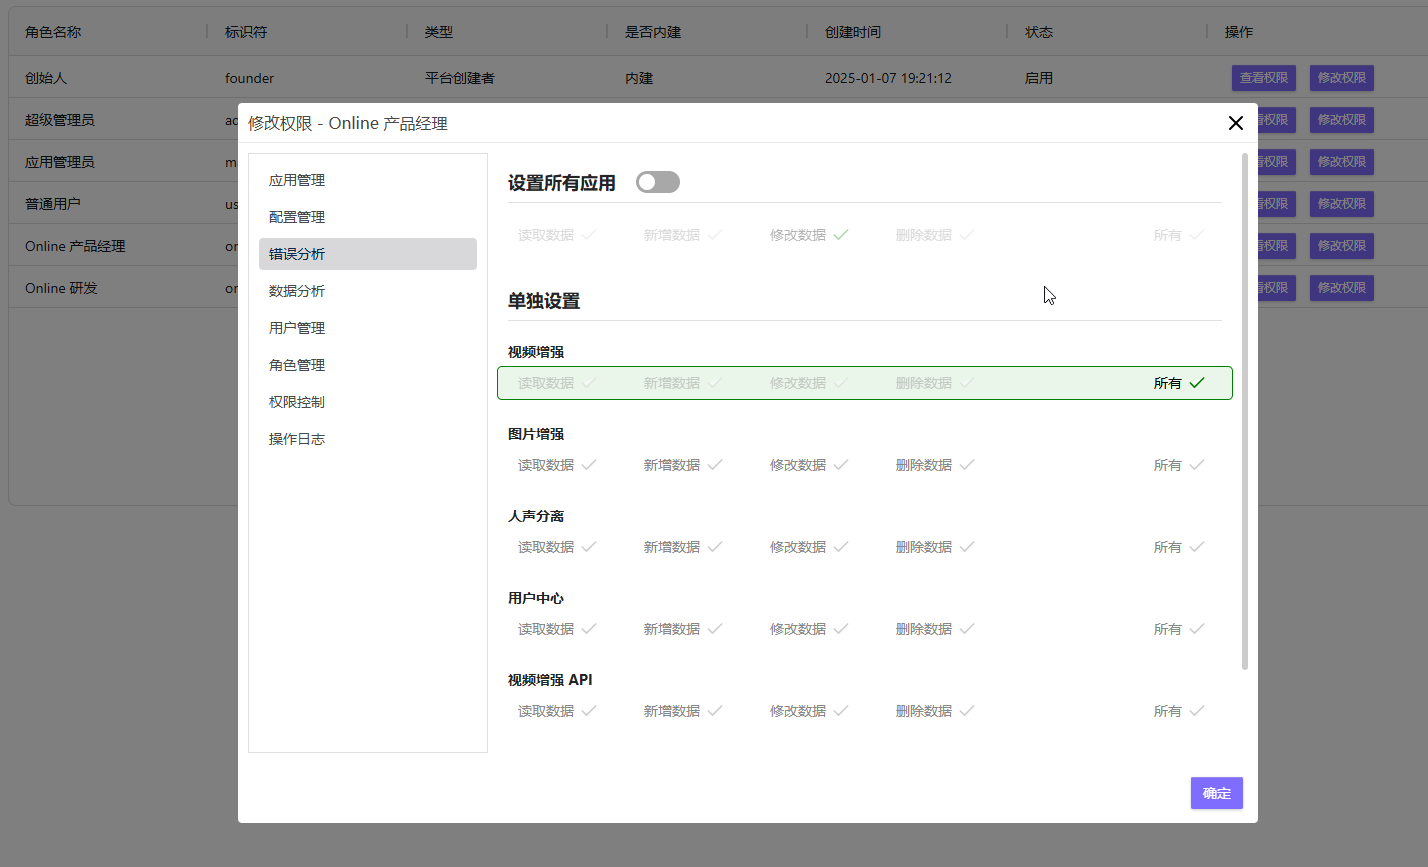The width and height of the screenshot is (1428, 867).
Task: Switch to 用户管理 in sidebar
Action: click(x=297, y=328)
